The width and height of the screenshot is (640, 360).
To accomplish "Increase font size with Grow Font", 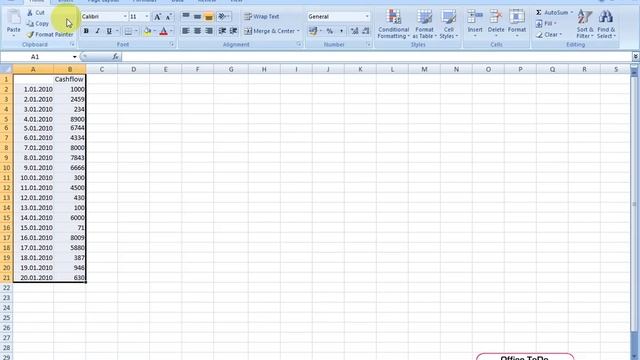I will tap(157, 17).
